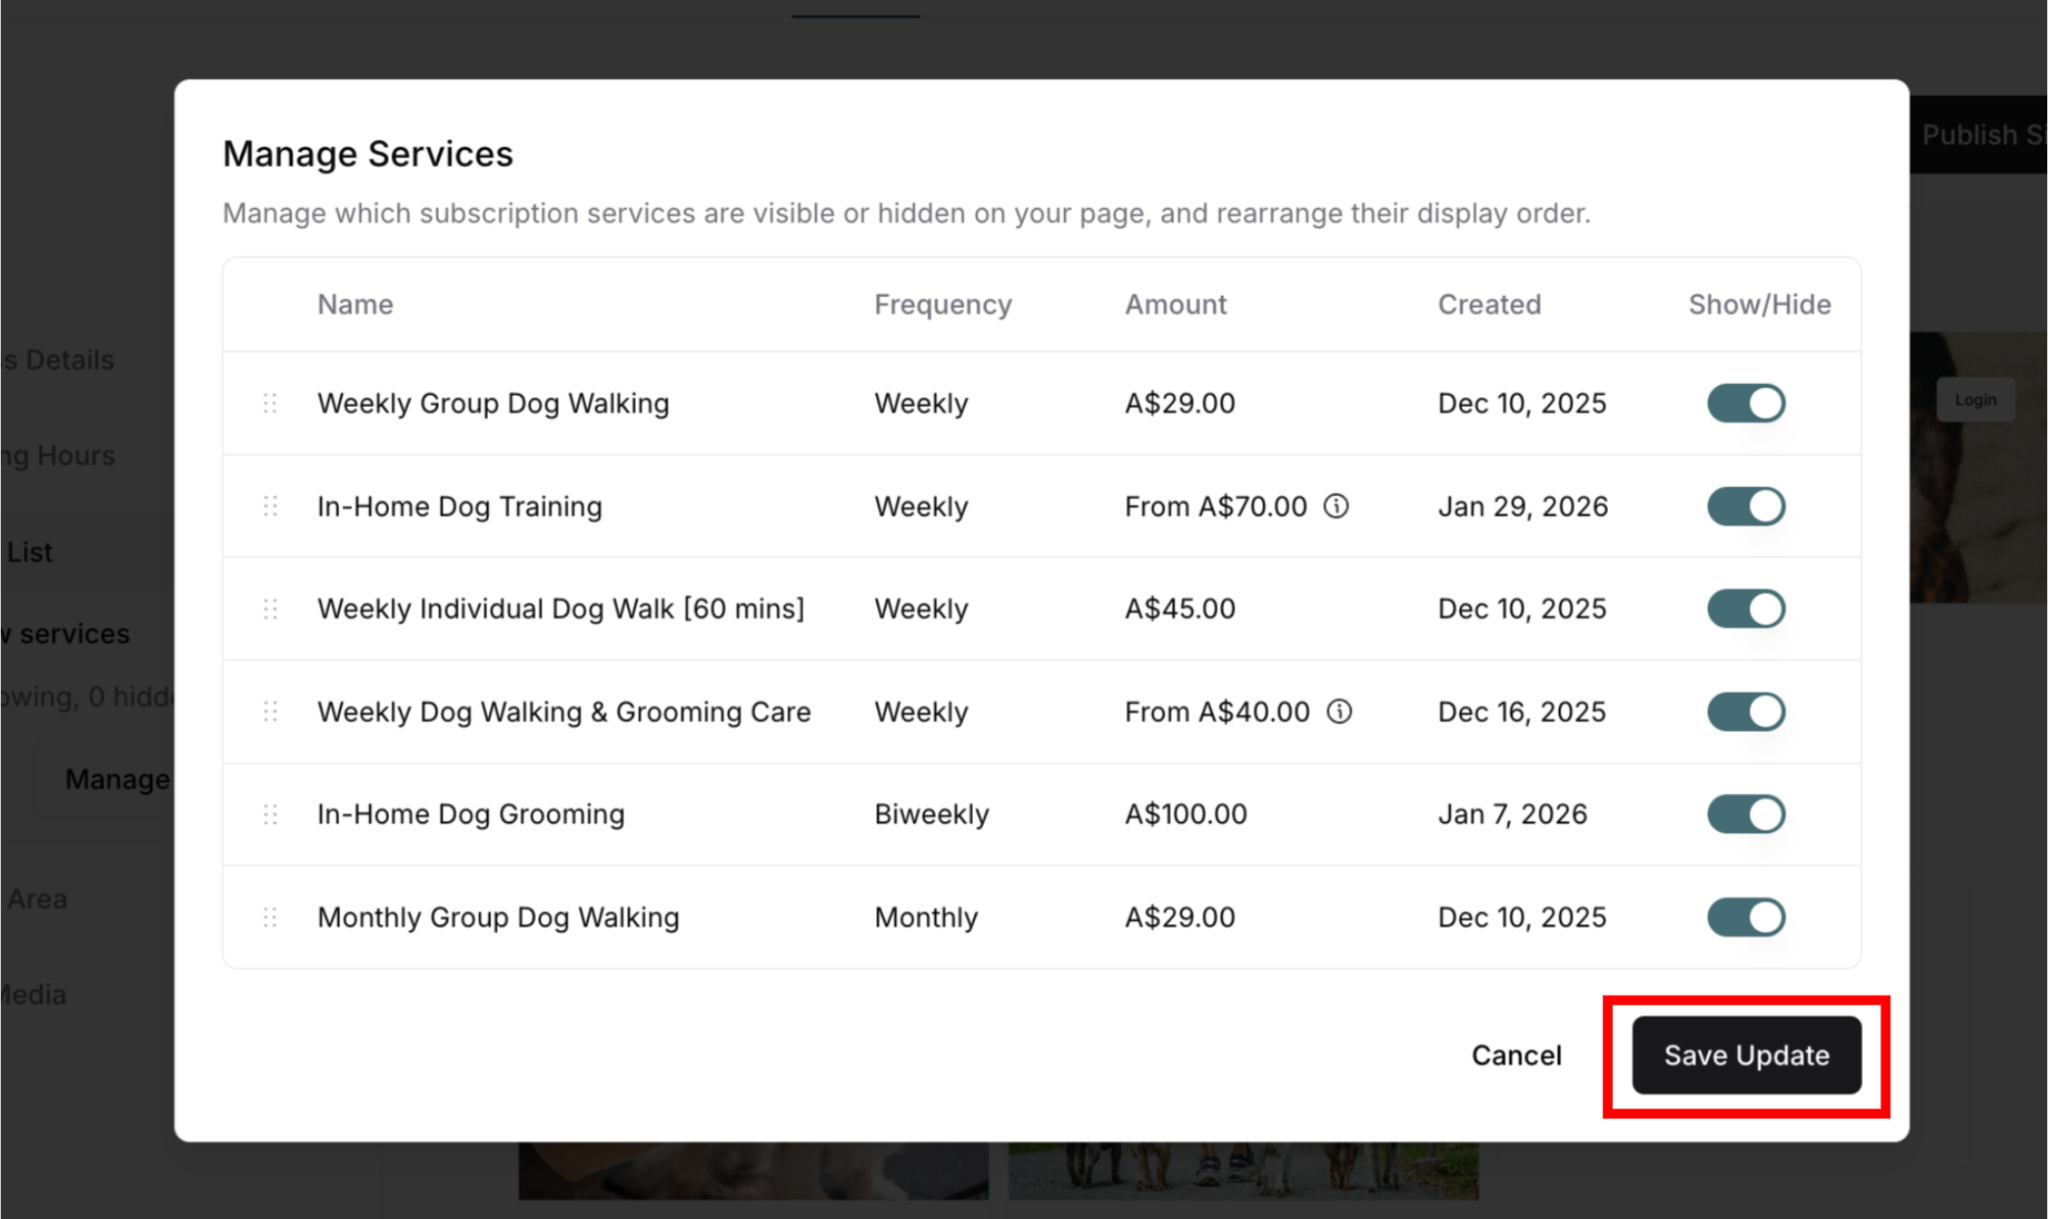
Task: Turn off Weekly Individual Dog Walk toggle
Action: (1745, 609)
